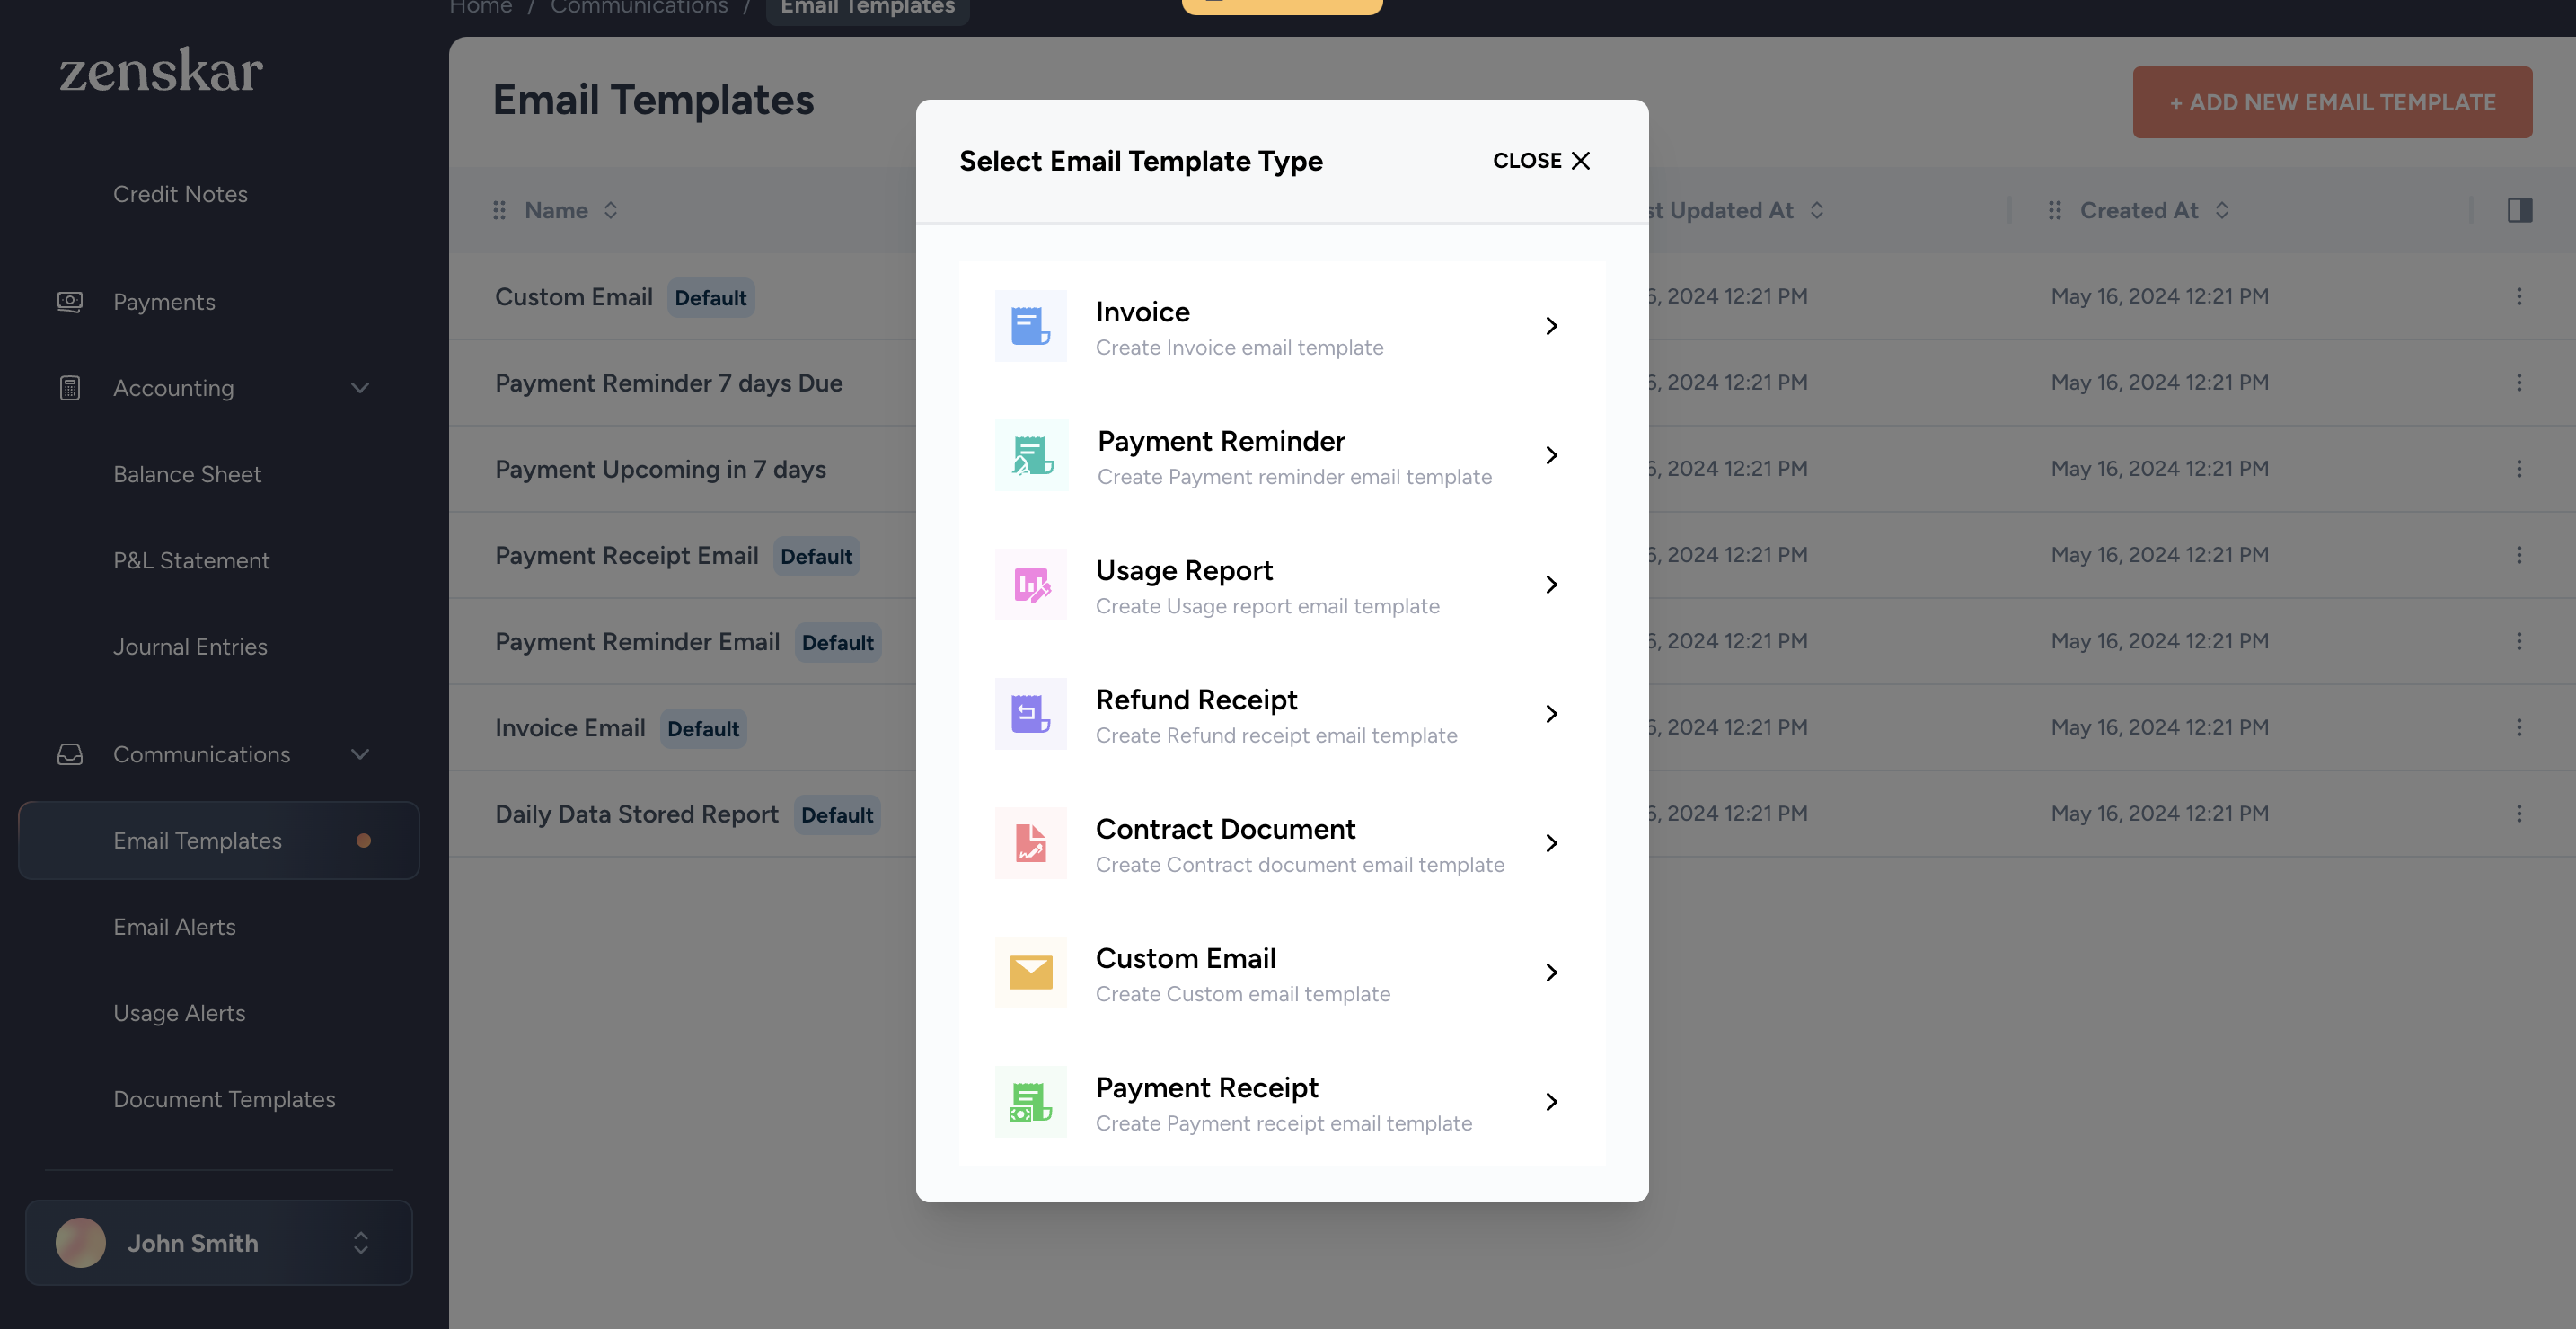The height and width of the screenshot is (1329, 2576).
Task: Select the Usage Report template icon
Action: point(1031,585)
